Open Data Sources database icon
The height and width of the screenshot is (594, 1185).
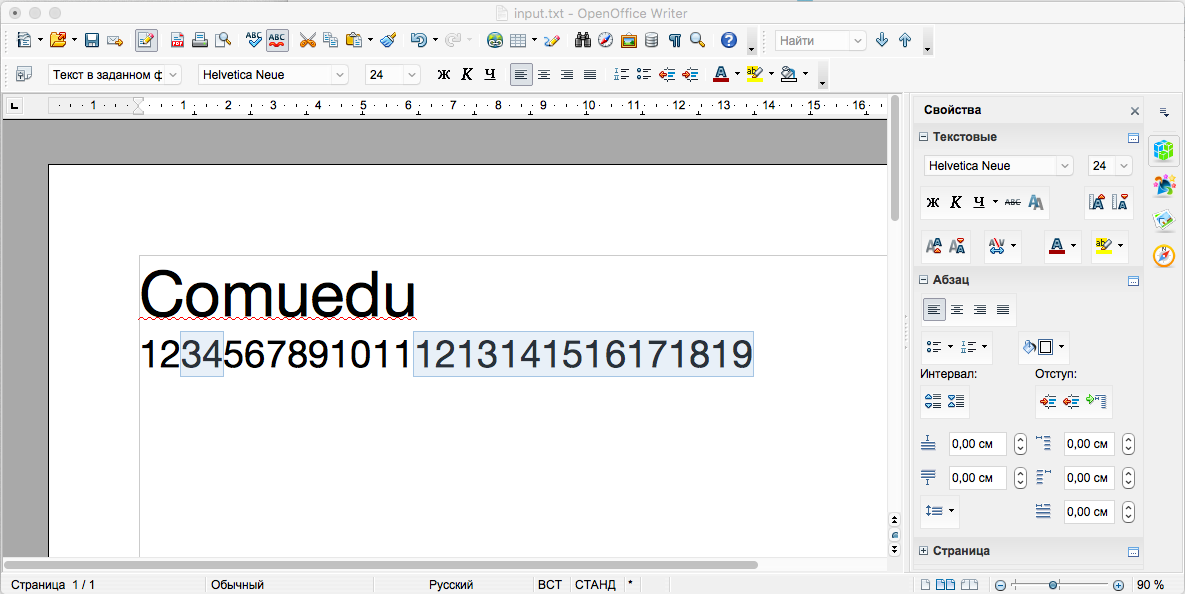point(651,40)
